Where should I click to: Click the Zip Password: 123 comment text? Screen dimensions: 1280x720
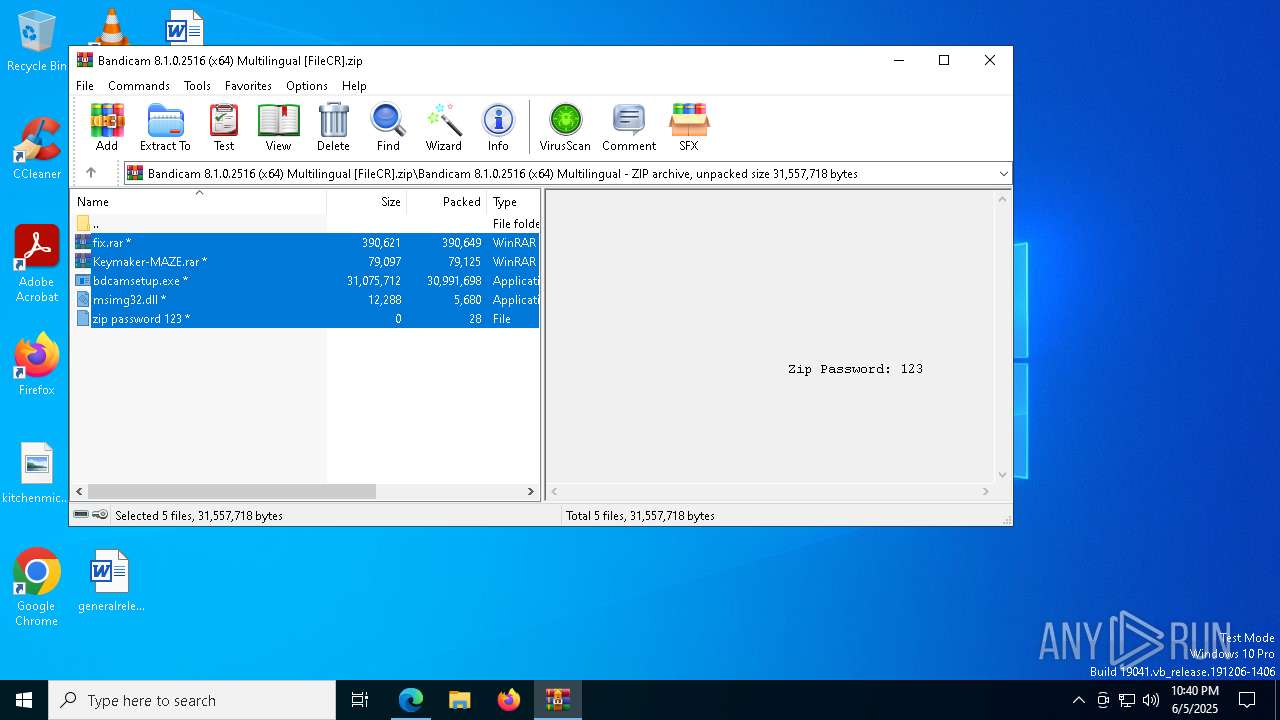855,369
